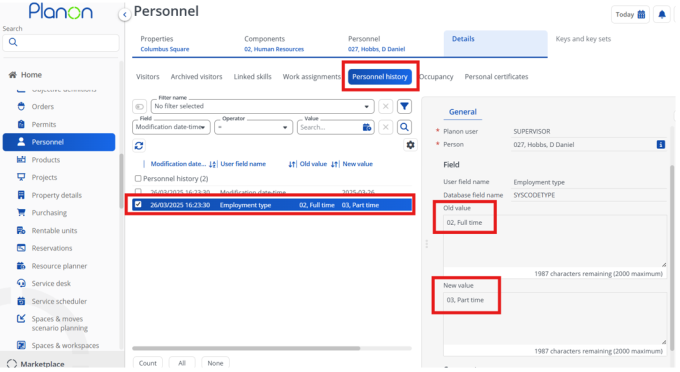Click the All selection button
This screenshot has height=372, width=680.
click(182, 363)
